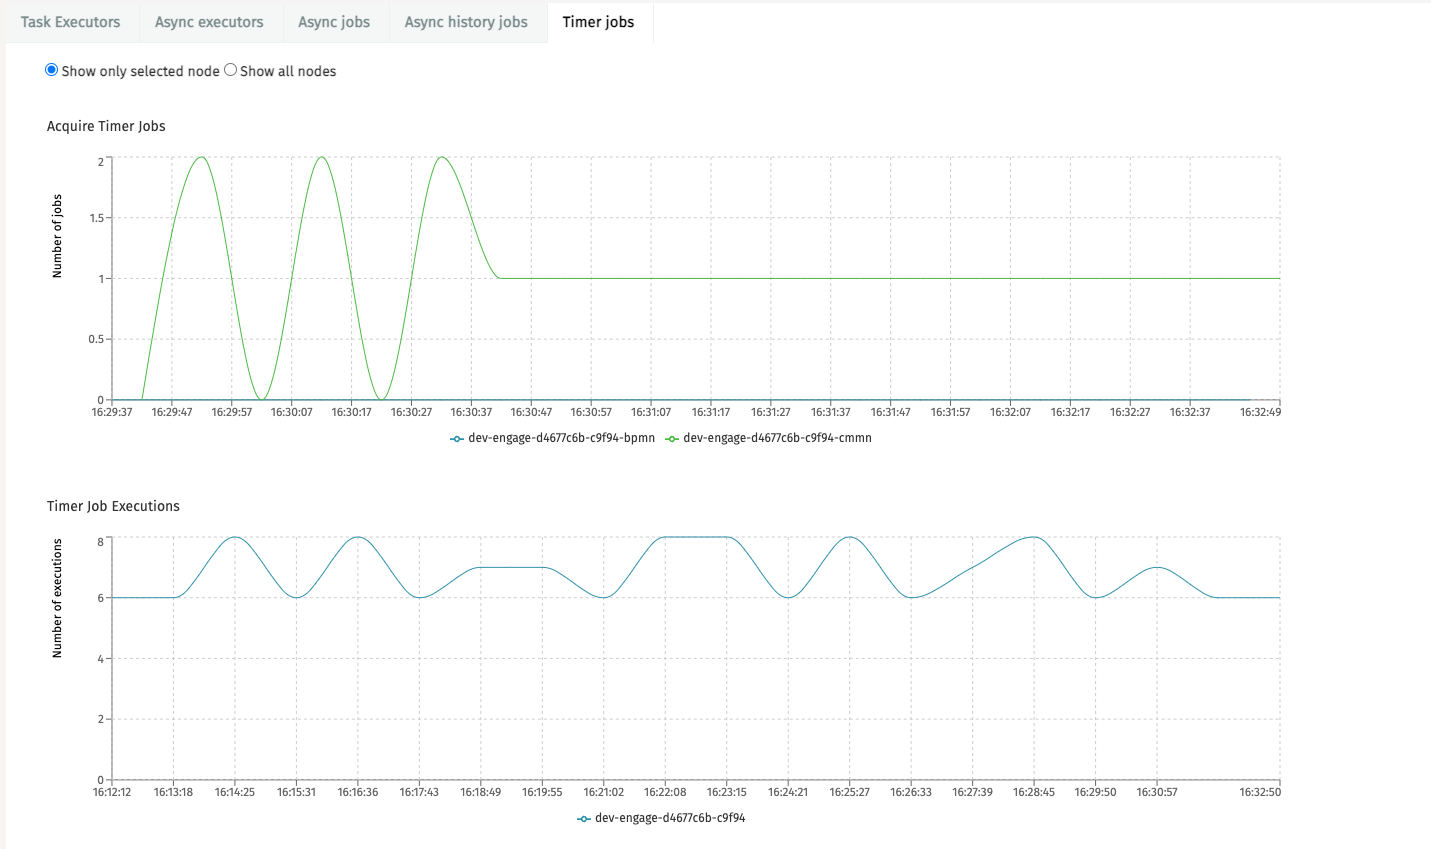
Task: Click the first green peak in Acquire Timer Jobs
Action: click(202, 157)
